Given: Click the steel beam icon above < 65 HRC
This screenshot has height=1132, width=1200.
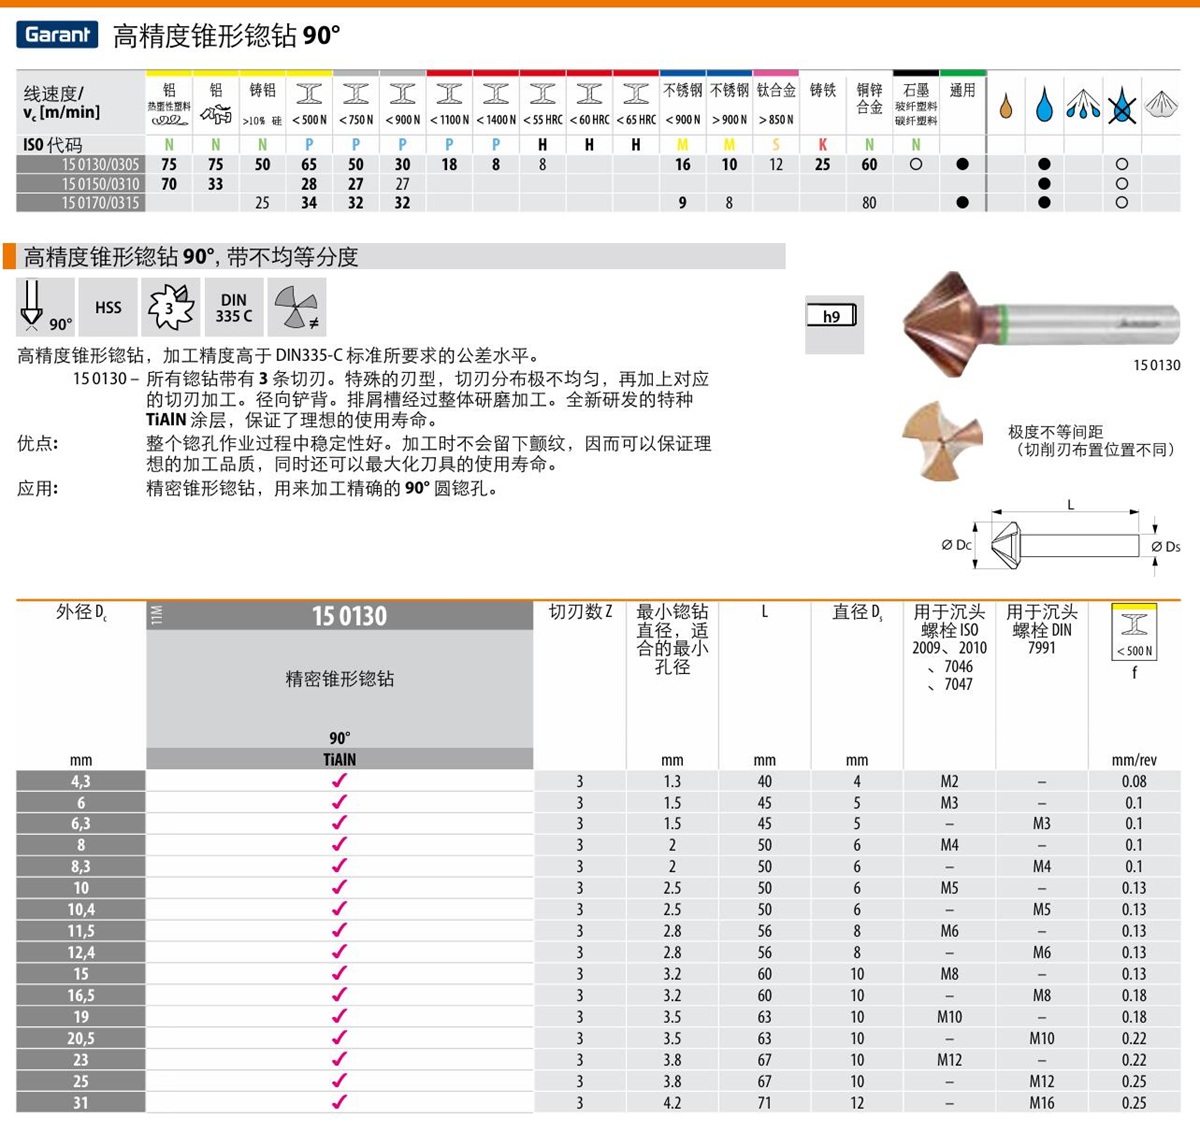Looking at the screenshot, I should coord(636,94).
